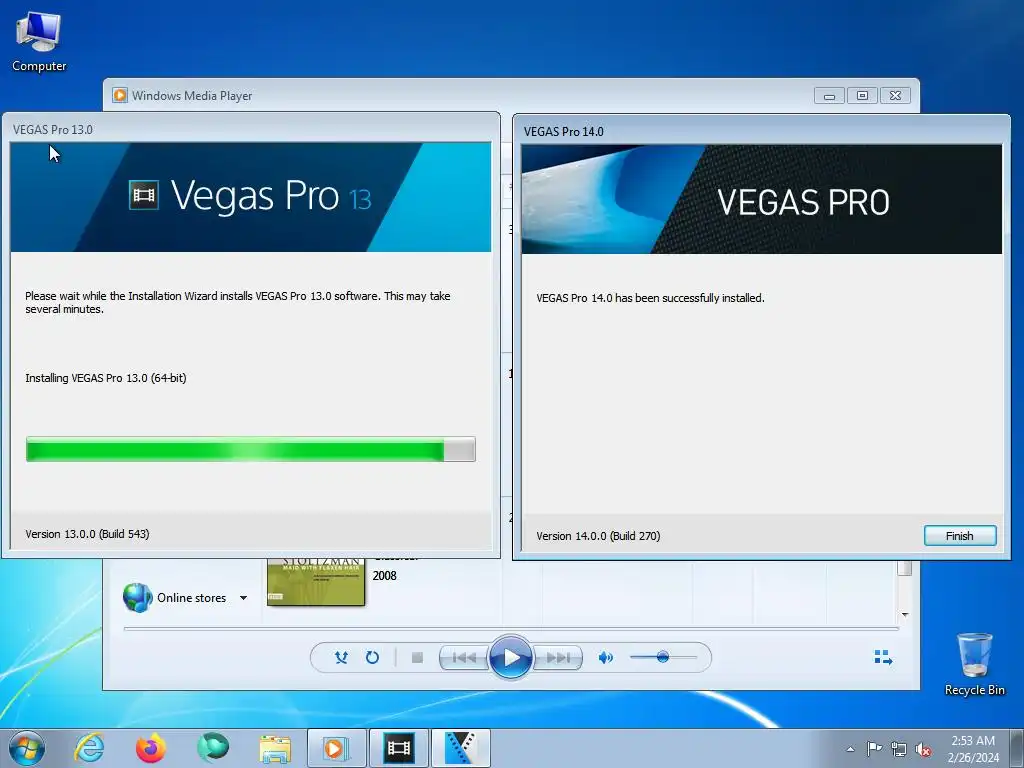
Task: Click Version 14.0.0 (Build 270) text
Action: tap(598, 536)
